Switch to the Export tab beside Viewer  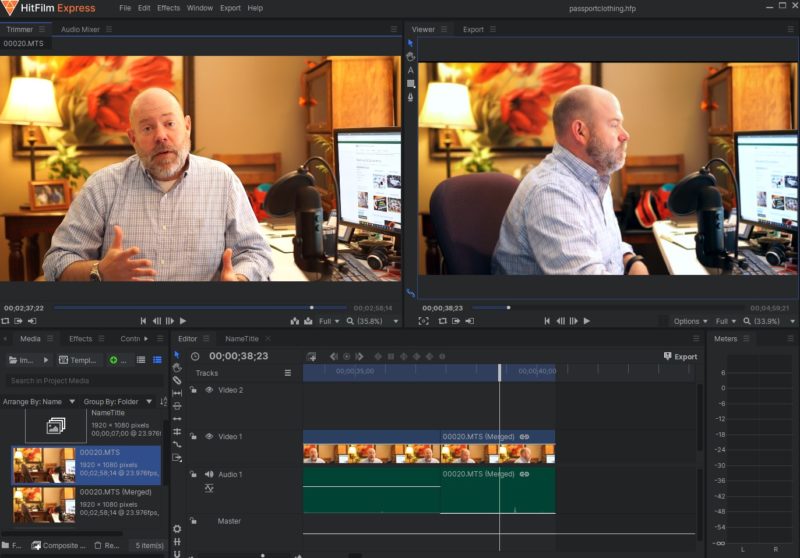click(x=473, y=29)
